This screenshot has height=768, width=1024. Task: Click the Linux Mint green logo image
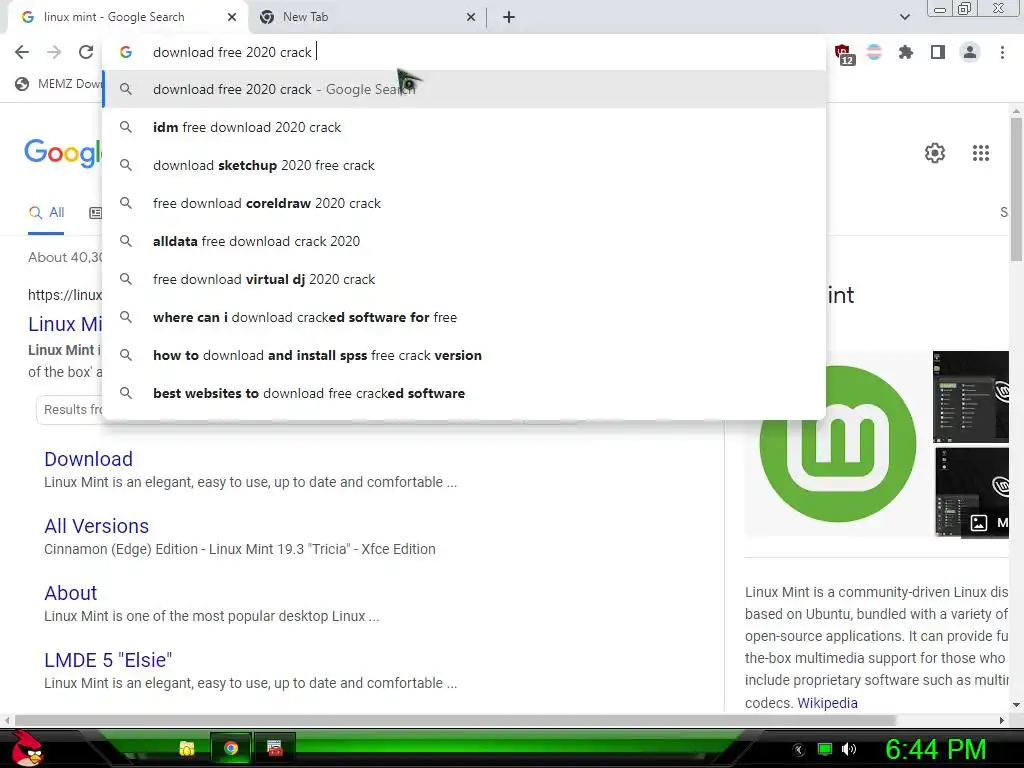(x=838, y=444)
